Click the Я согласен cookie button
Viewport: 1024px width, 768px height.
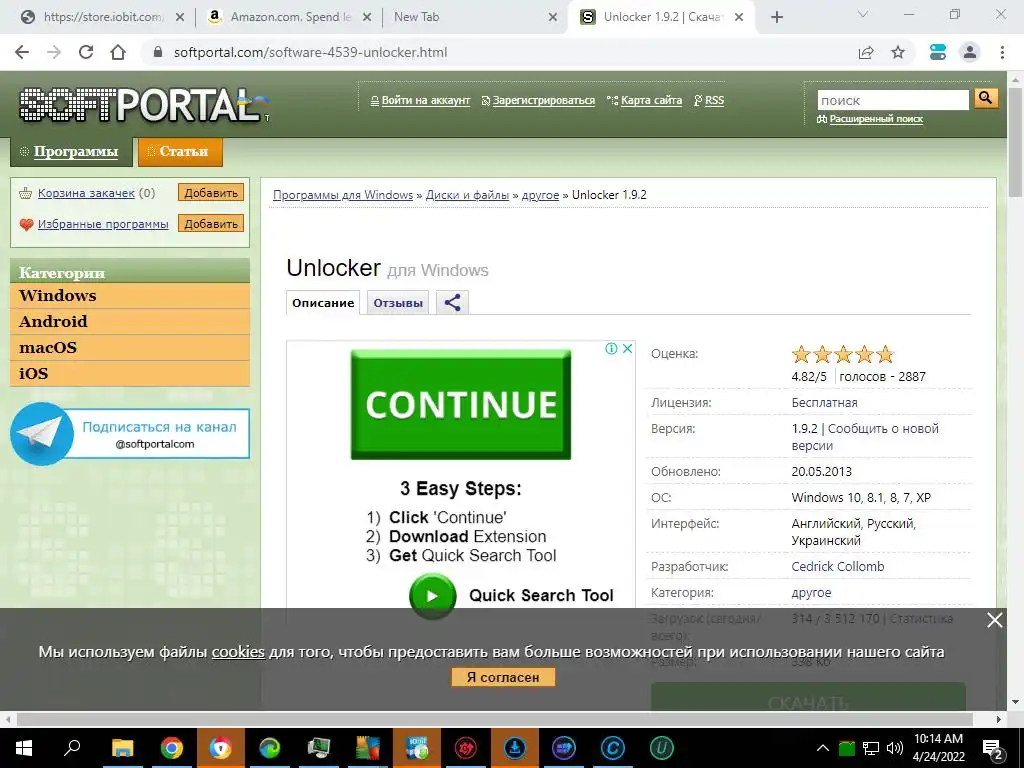(x=503, y=677)
